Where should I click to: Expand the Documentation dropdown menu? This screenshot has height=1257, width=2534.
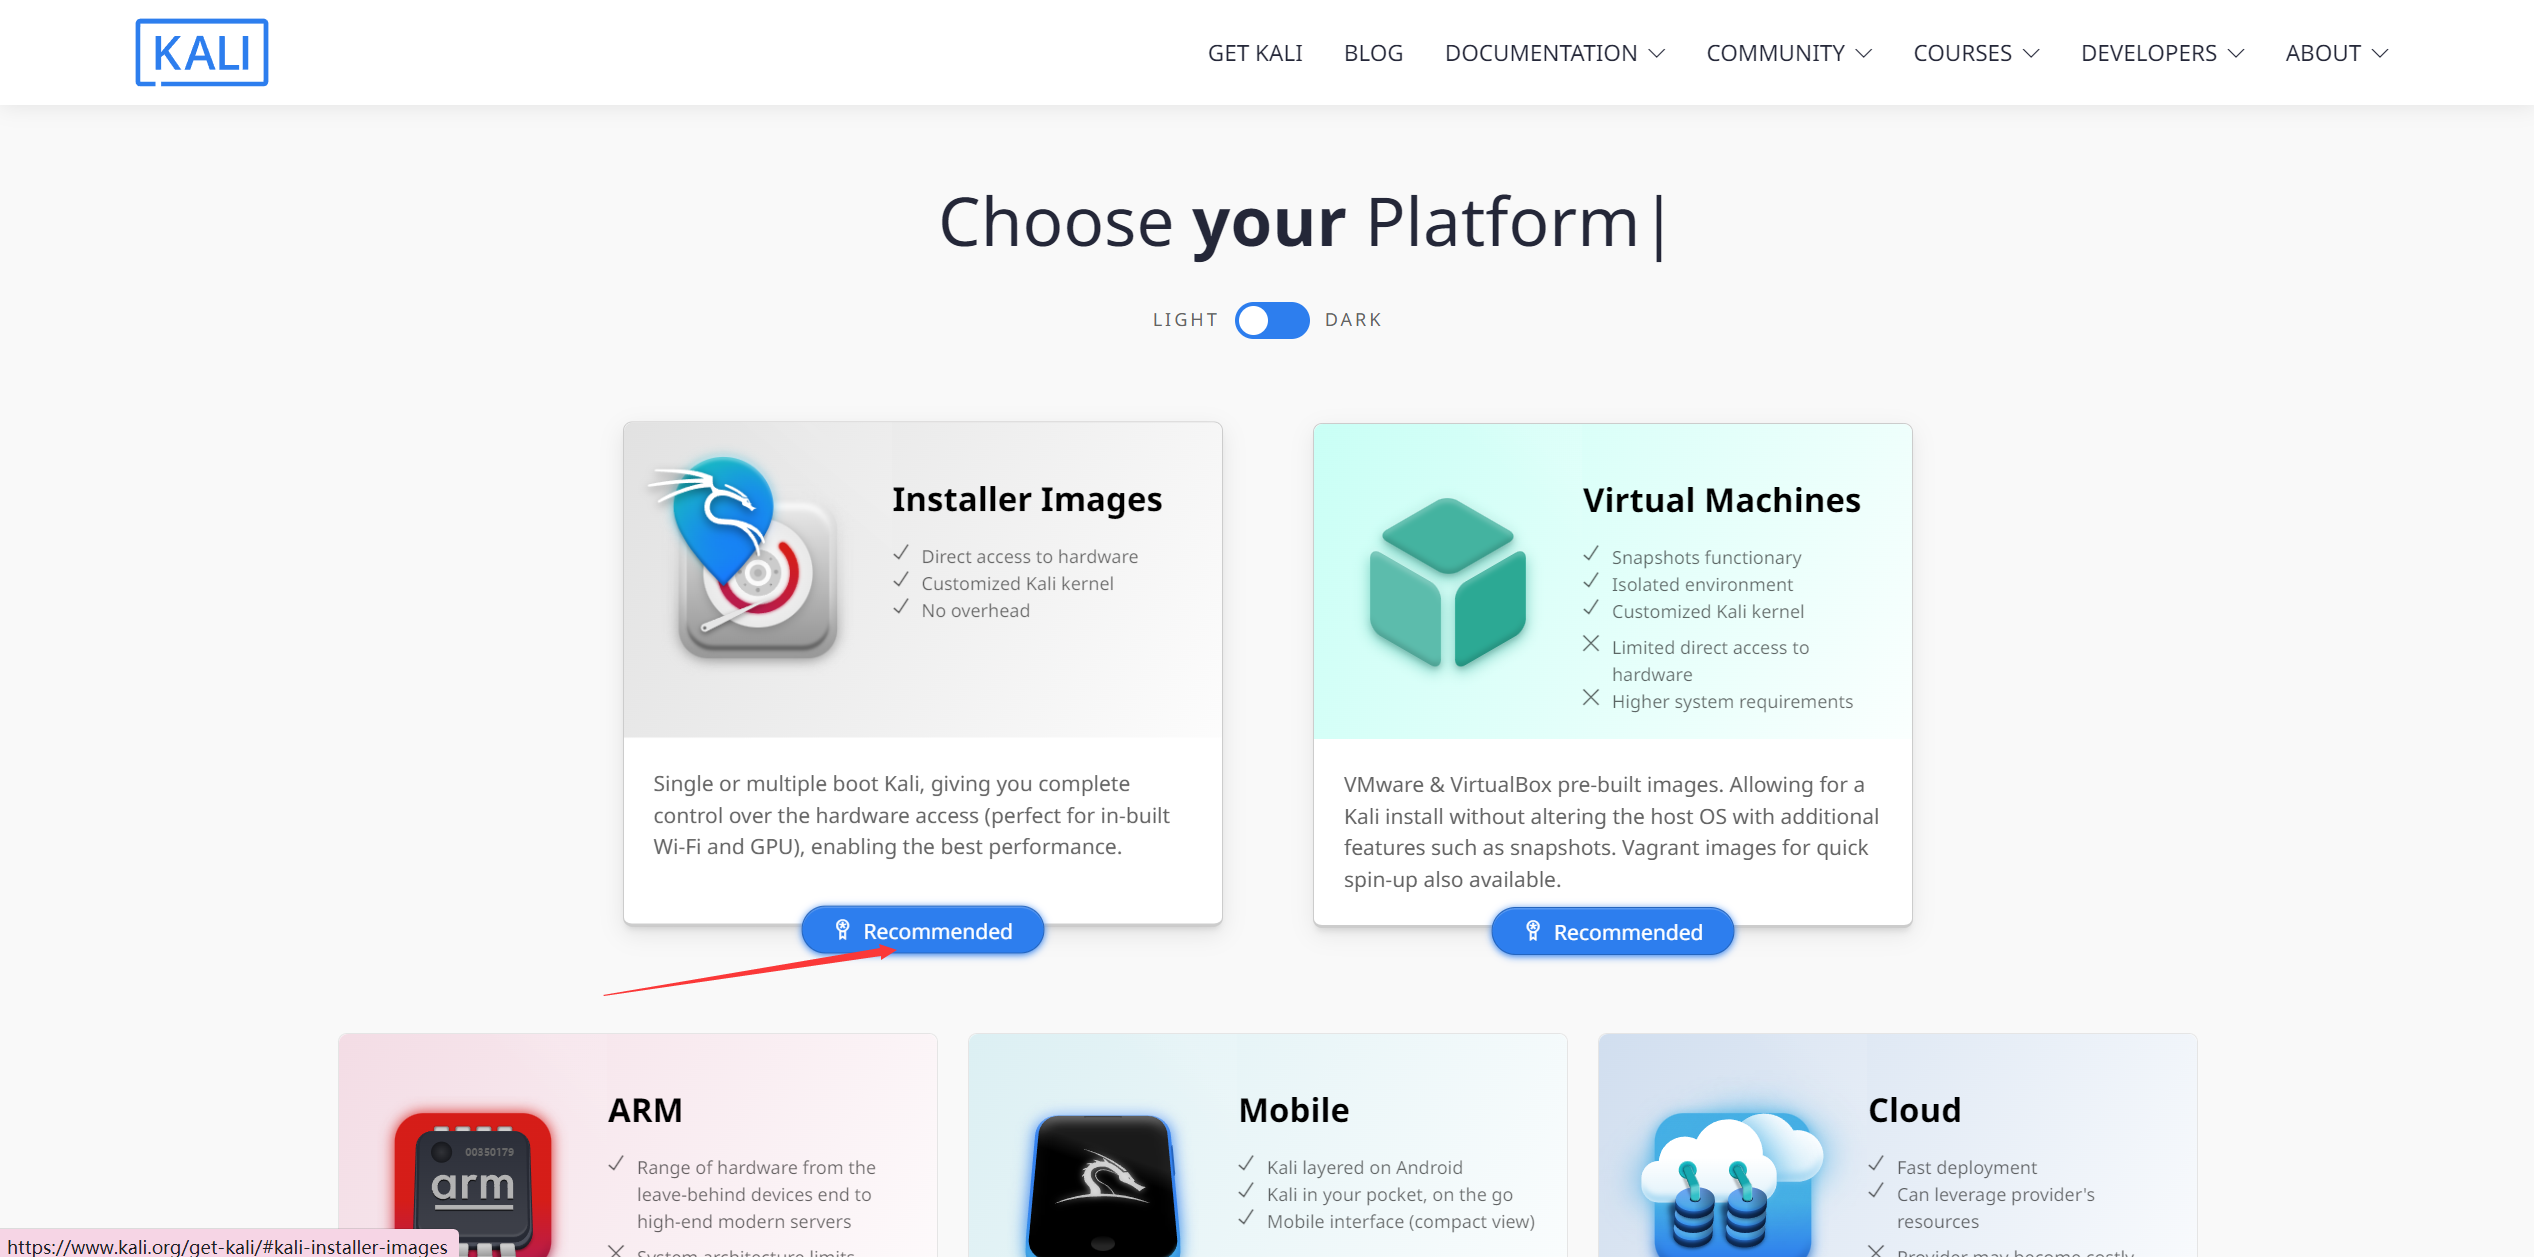(x=1554, y=53)
